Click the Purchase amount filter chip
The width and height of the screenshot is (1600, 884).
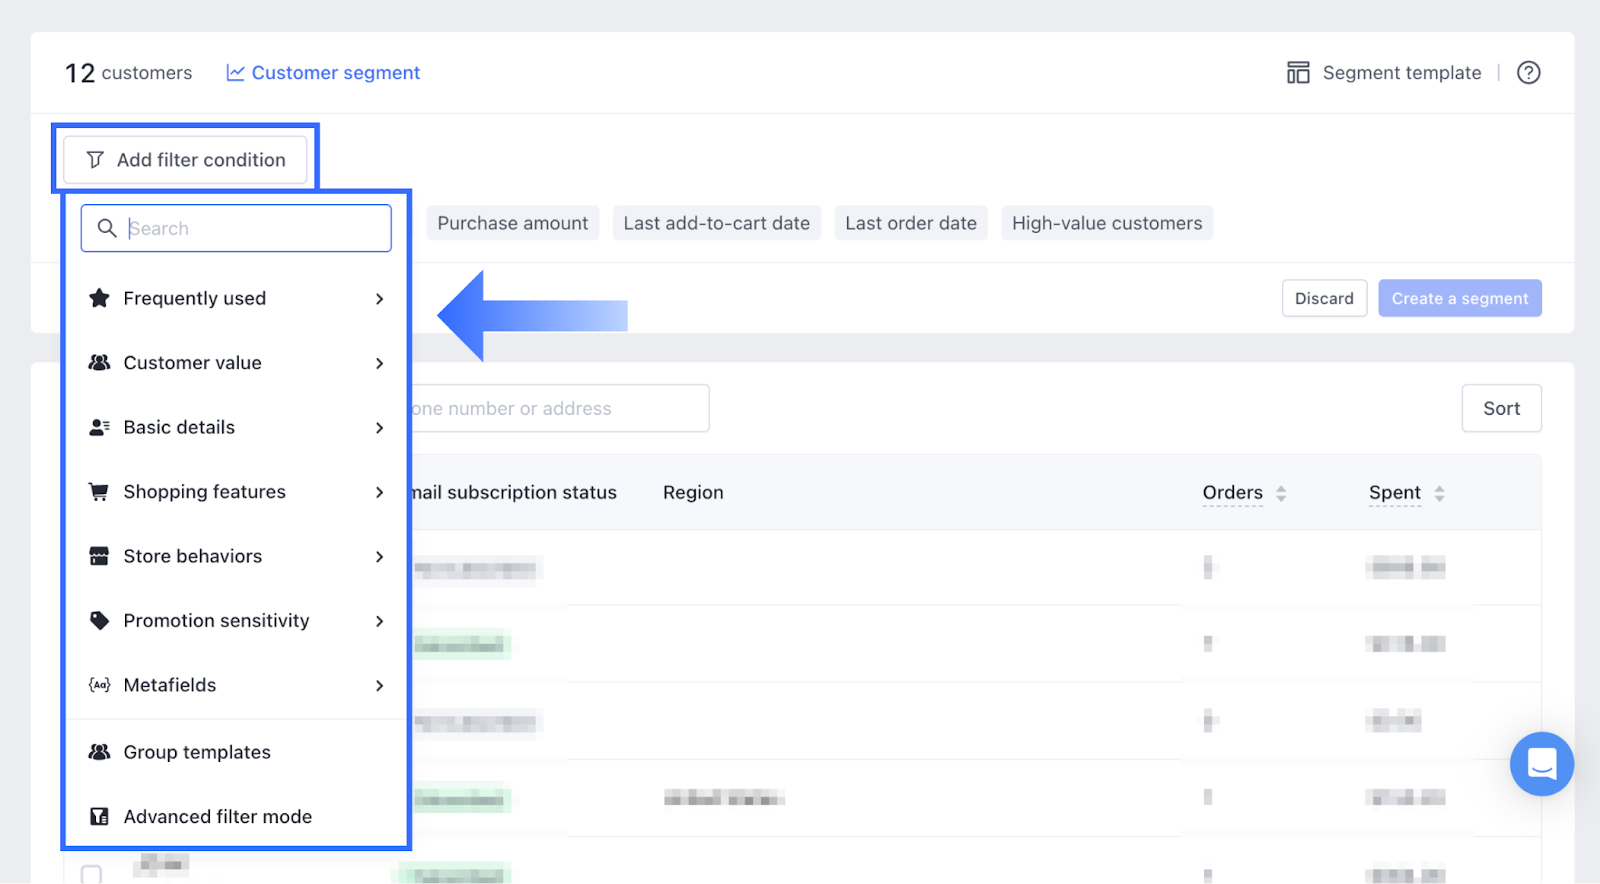512,223
